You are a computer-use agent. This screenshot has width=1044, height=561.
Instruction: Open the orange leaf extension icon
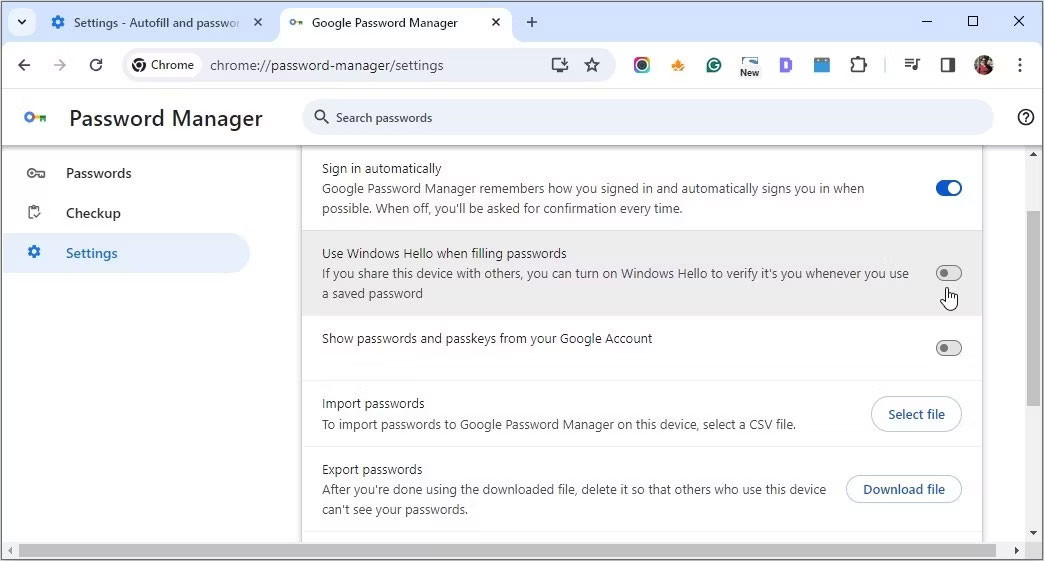678,65
